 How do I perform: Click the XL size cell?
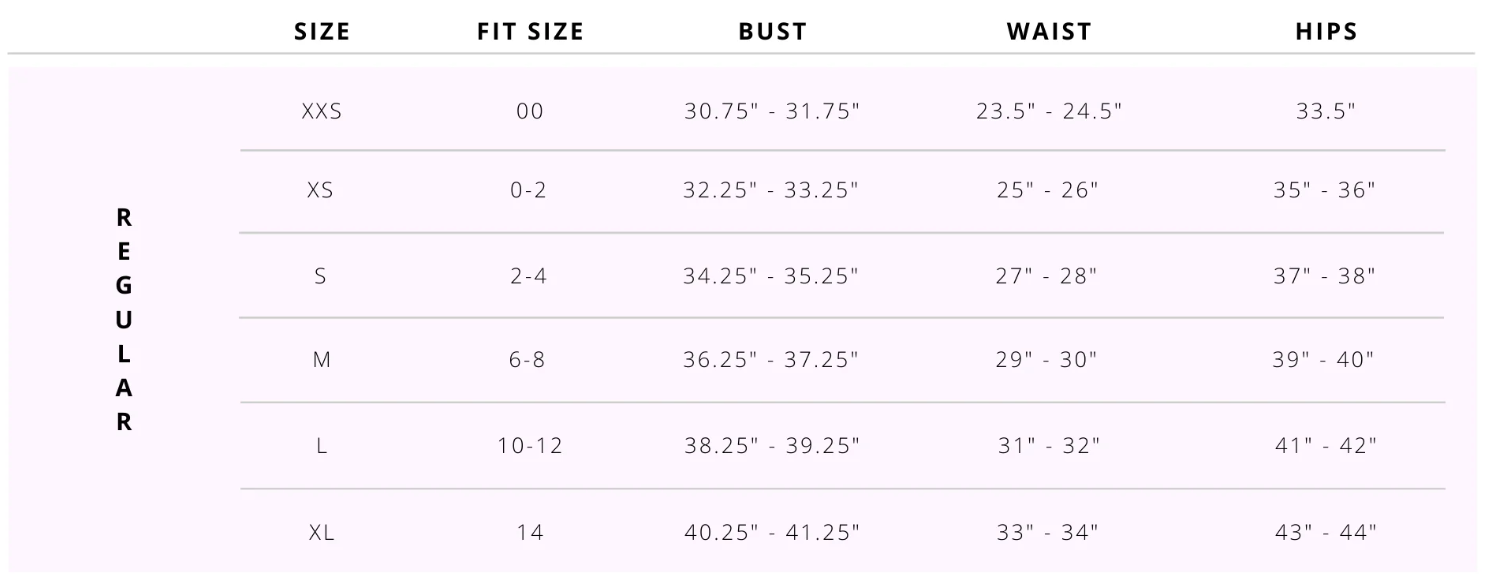click(x=322, y=533)
